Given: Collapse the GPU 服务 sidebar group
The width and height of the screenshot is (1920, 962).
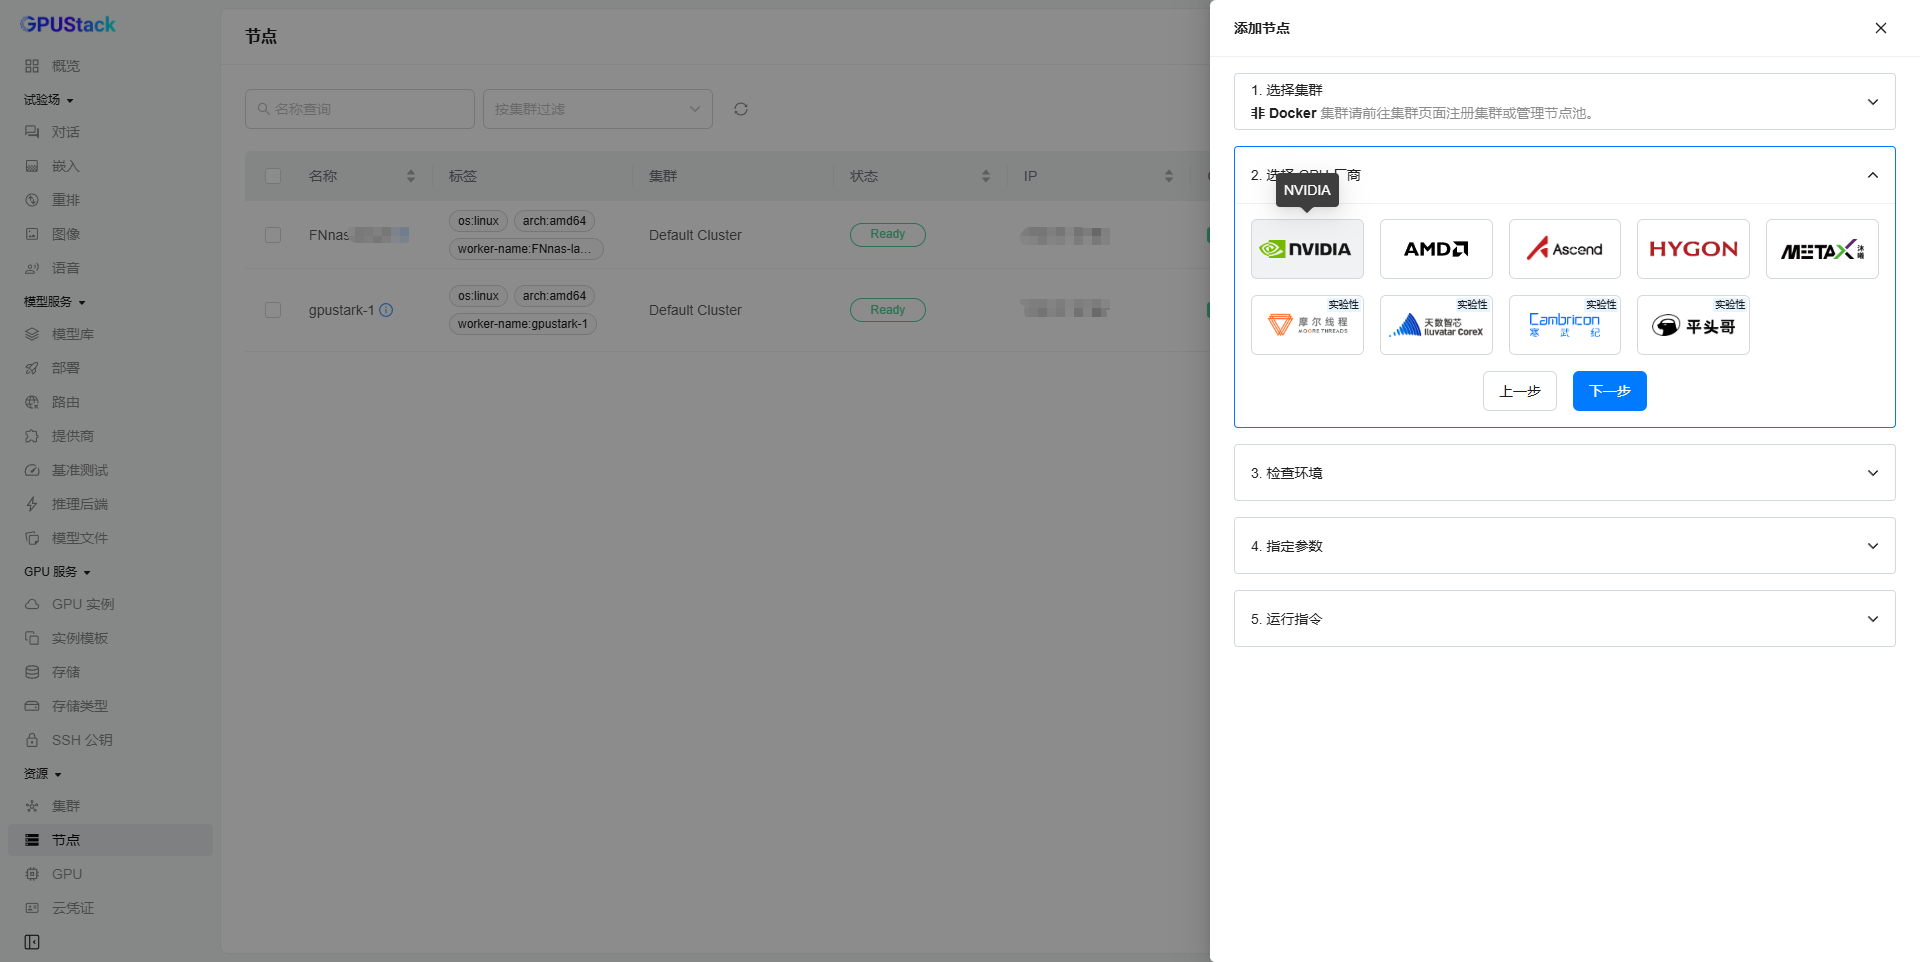Looking at the screenshot, I should (58, 572).
